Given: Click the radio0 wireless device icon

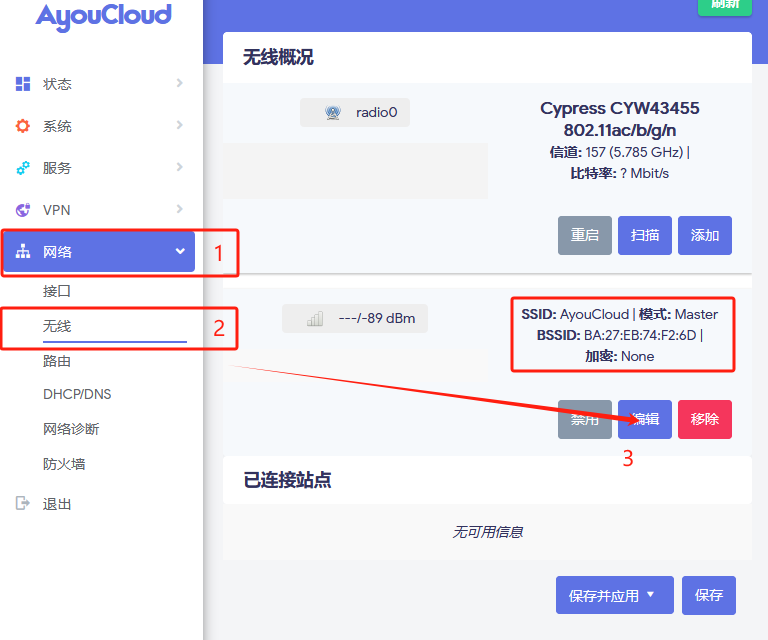Looking at the screenshot, I should point(333,113).
